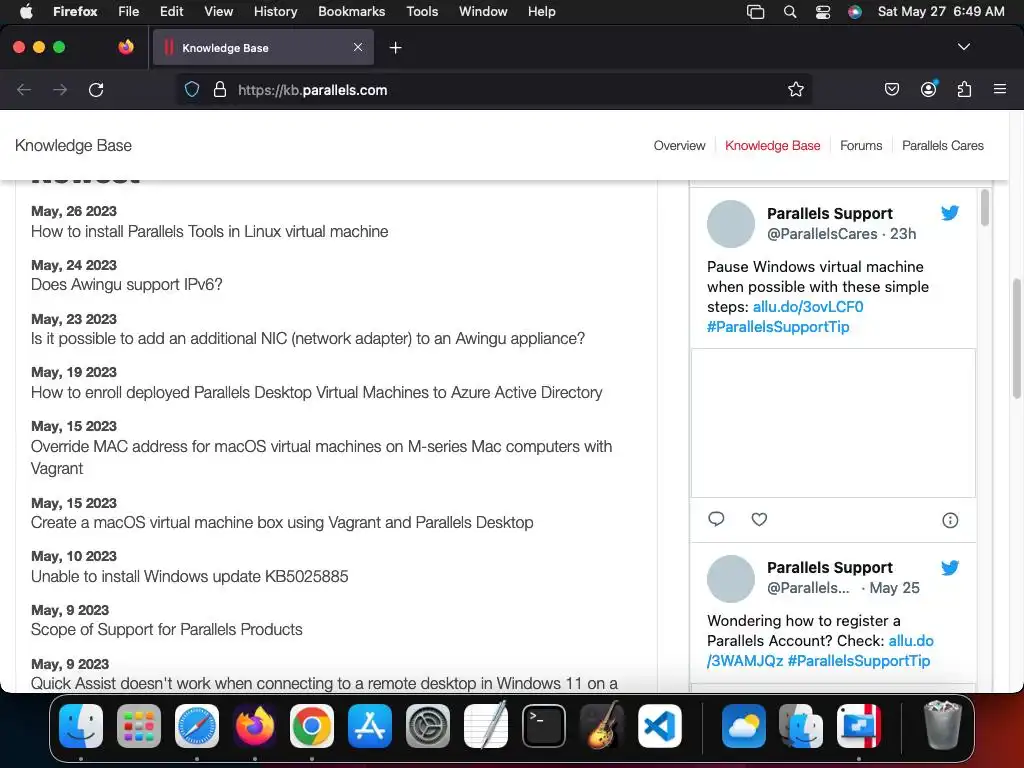The image size is (1024, 768).
Task: Open the allu.do/3ovLCF0 link
Action: click(808, 307)
